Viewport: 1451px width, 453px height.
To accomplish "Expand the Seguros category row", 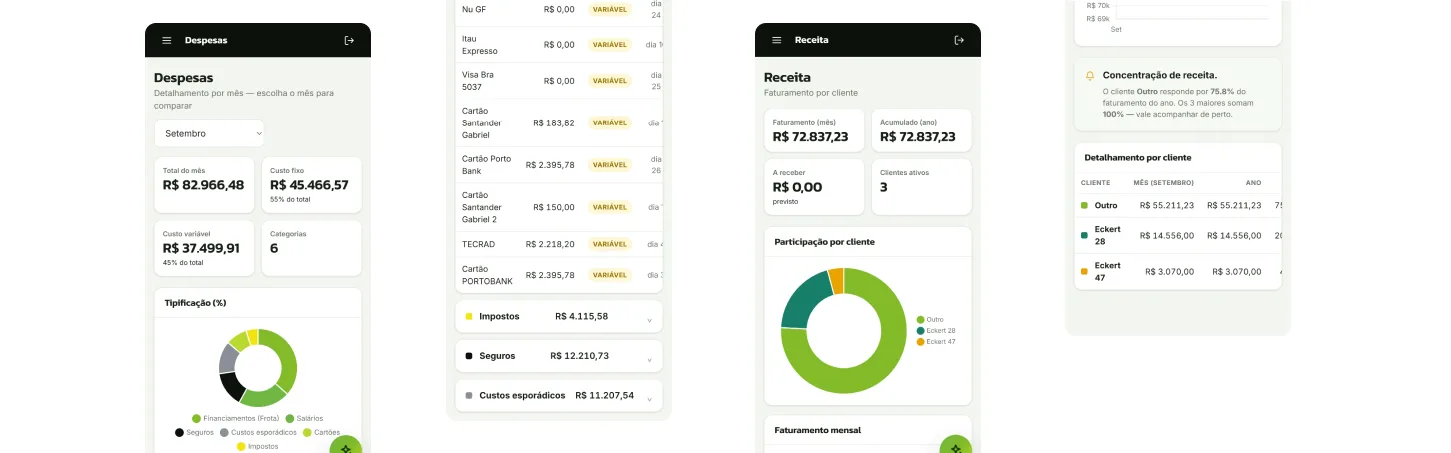I will [558, 356].
